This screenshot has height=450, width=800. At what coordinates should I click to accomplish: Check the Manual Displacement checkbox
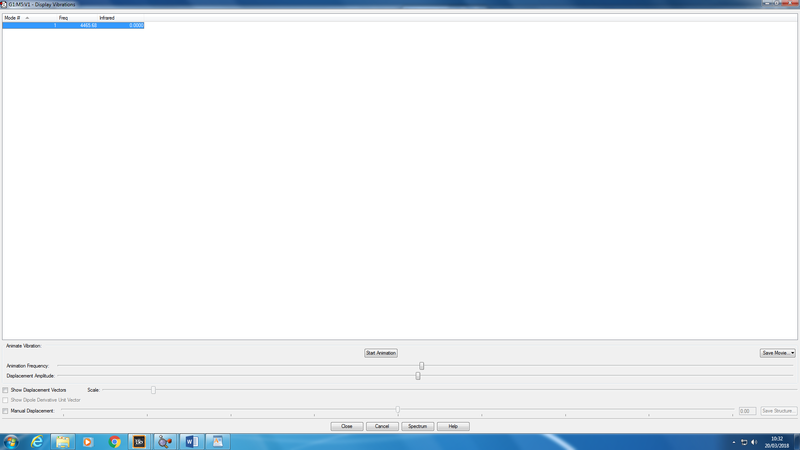5,411
